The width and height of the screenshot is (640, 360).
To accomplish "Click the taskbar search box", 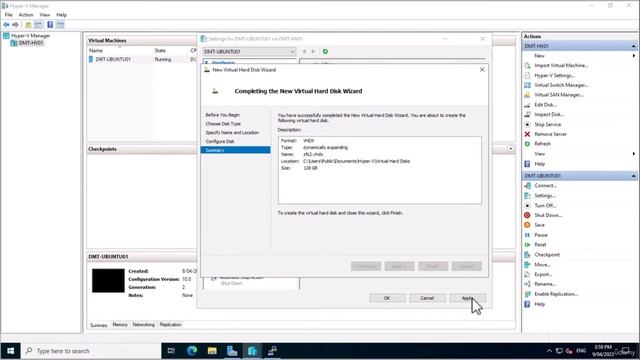I will tap(92, 351).
